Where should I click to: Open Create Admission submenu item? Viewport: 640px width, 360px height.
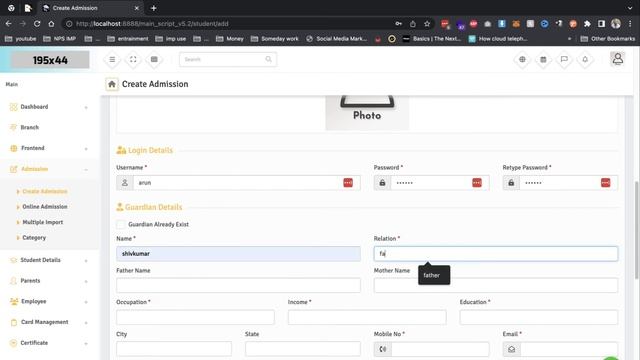[44, 191]
